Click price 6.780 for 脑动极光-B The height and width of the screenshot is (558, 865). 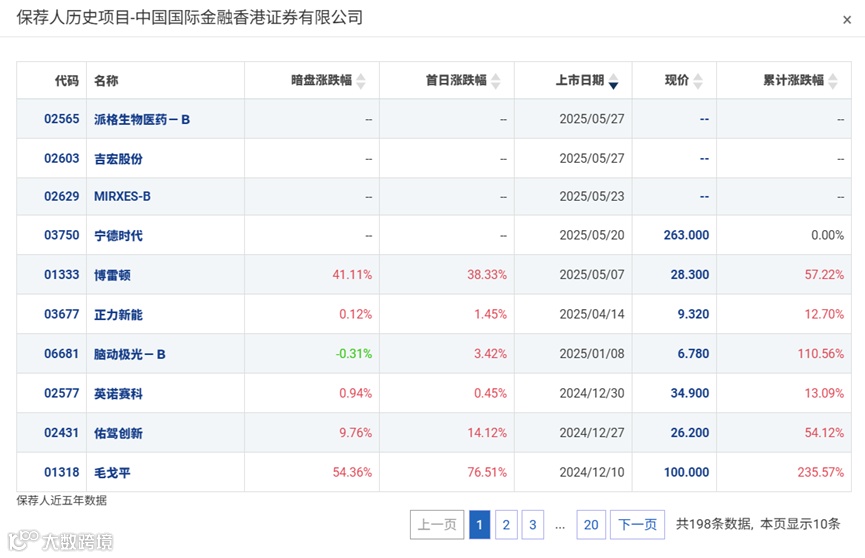[693, 354]
